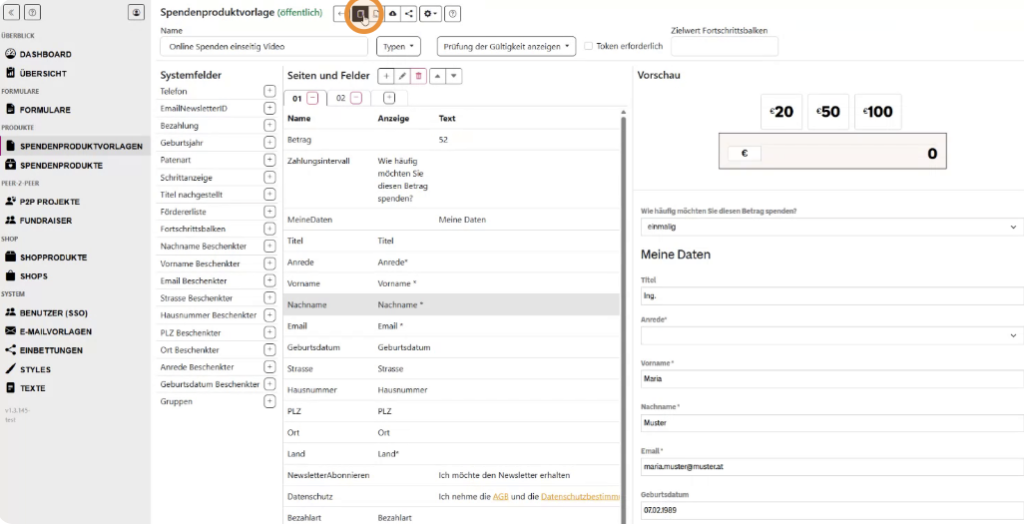Open Übersicht in the sidebar

point(42,73)
